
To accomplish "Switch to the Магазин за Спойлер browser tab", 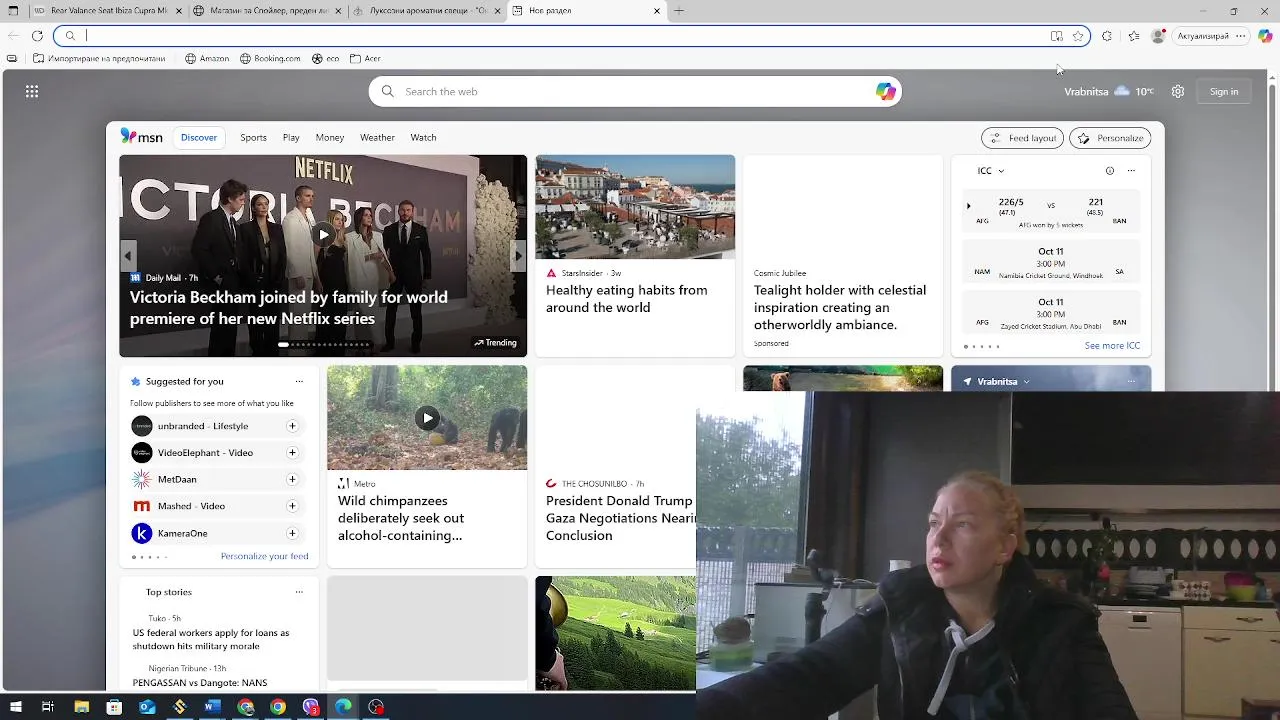I will click(266, 11).
